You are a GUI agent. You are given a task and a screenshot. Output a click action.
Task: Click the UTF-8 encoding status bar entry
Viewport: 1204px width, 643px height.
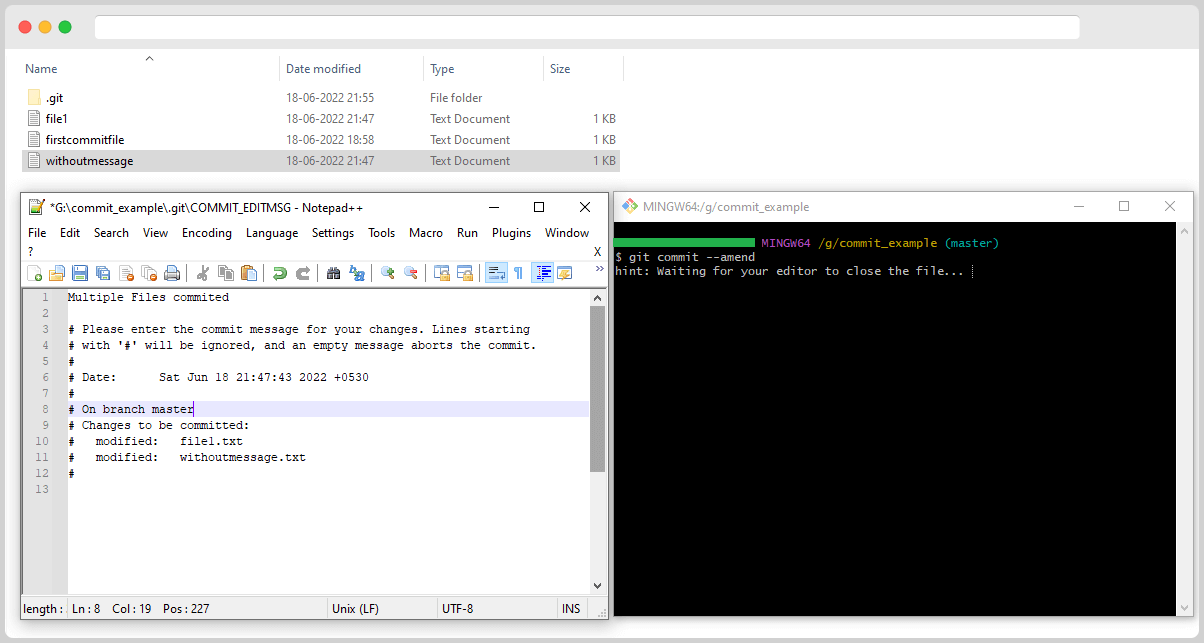pyautogui.click(x=457, y=608)
